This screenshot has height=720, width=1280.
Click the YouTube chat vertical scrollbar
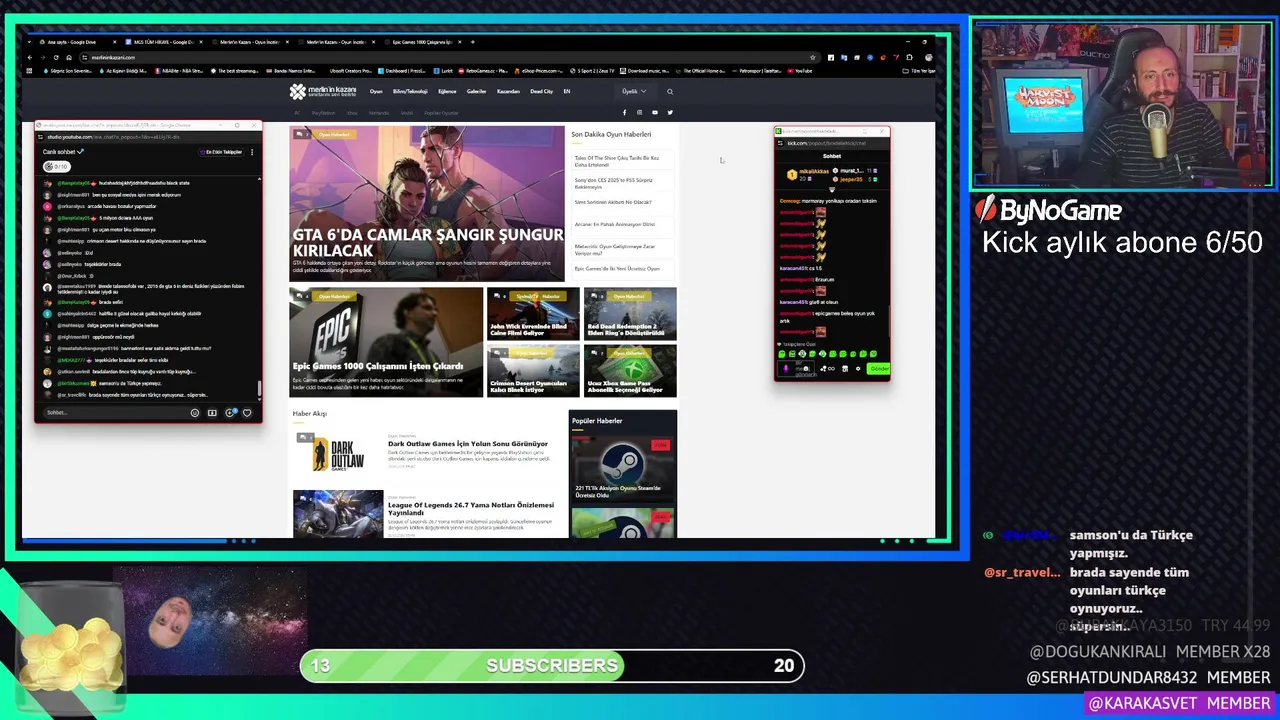click(259, 390)
